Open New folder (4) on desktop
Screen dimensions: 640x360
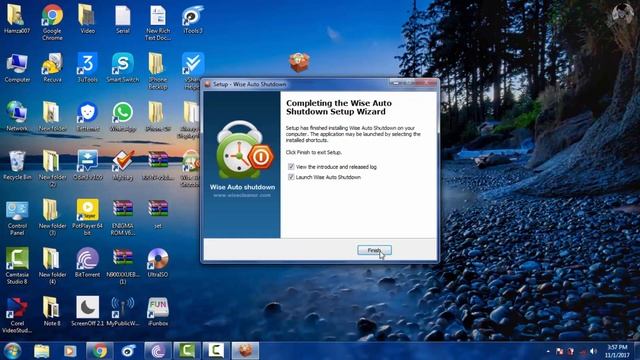[x=52, y=266]
